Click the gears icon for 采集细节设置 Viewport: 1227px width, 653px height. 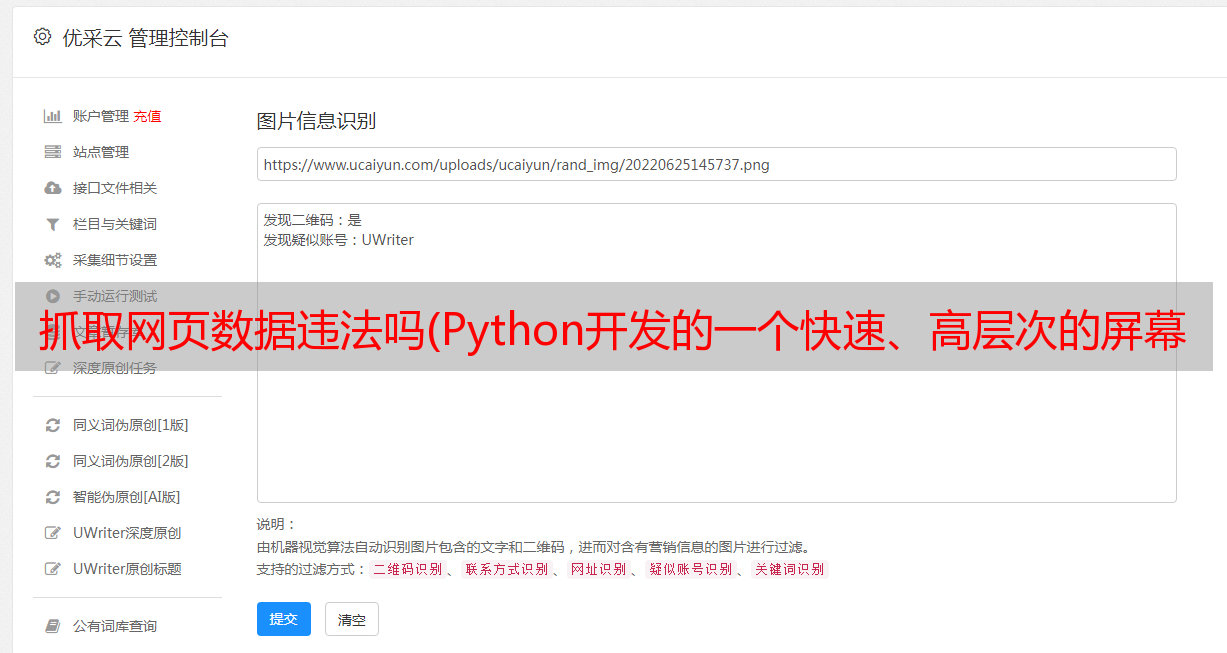53,260
